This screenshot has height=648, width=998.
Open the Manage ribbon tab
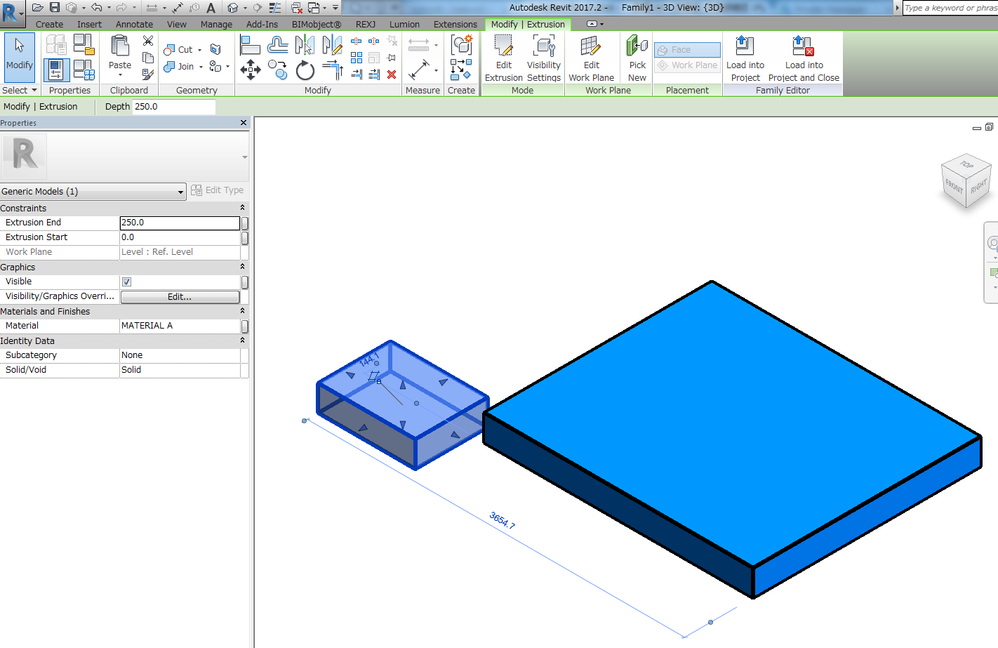click(x=216, y=24)
